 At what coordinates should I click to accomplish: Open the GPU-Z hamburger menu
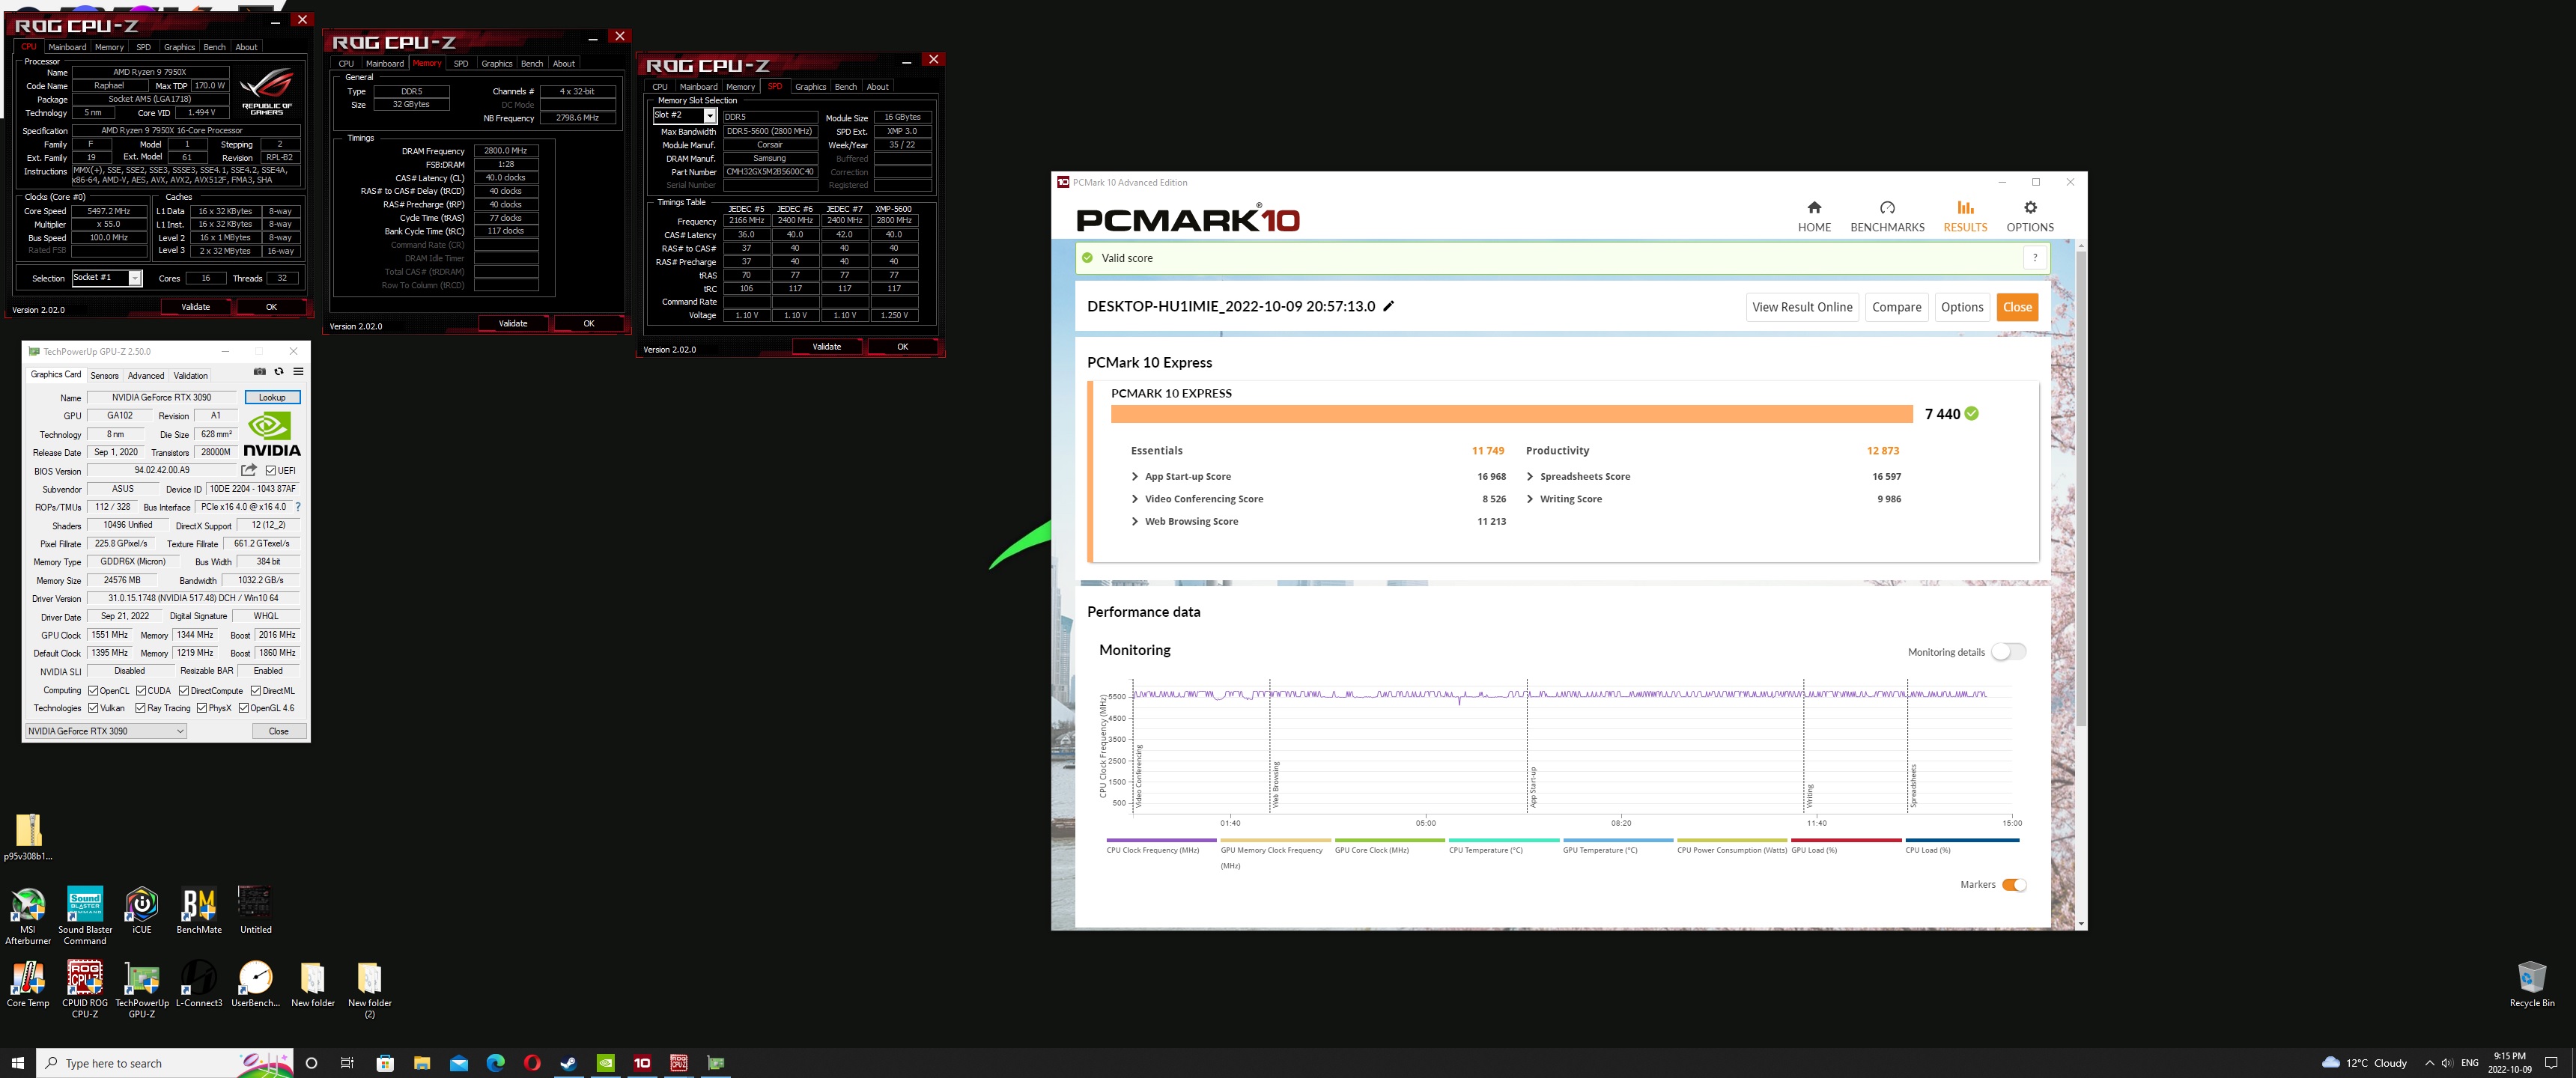tap(298, 371)
